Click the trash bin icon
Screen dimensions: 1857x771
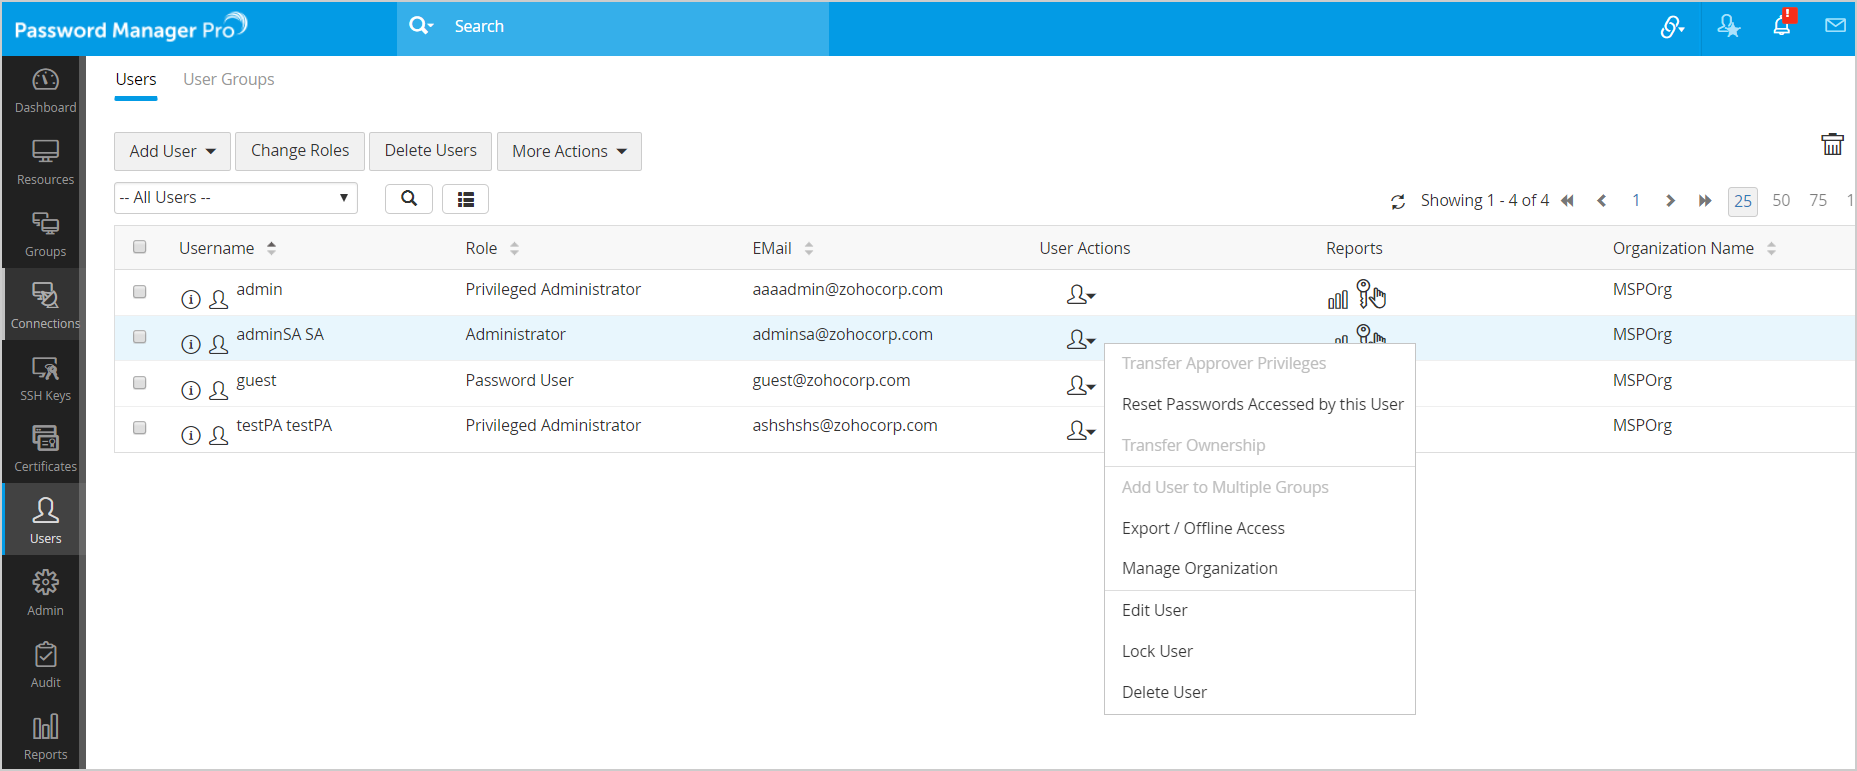click(1831, 145)
